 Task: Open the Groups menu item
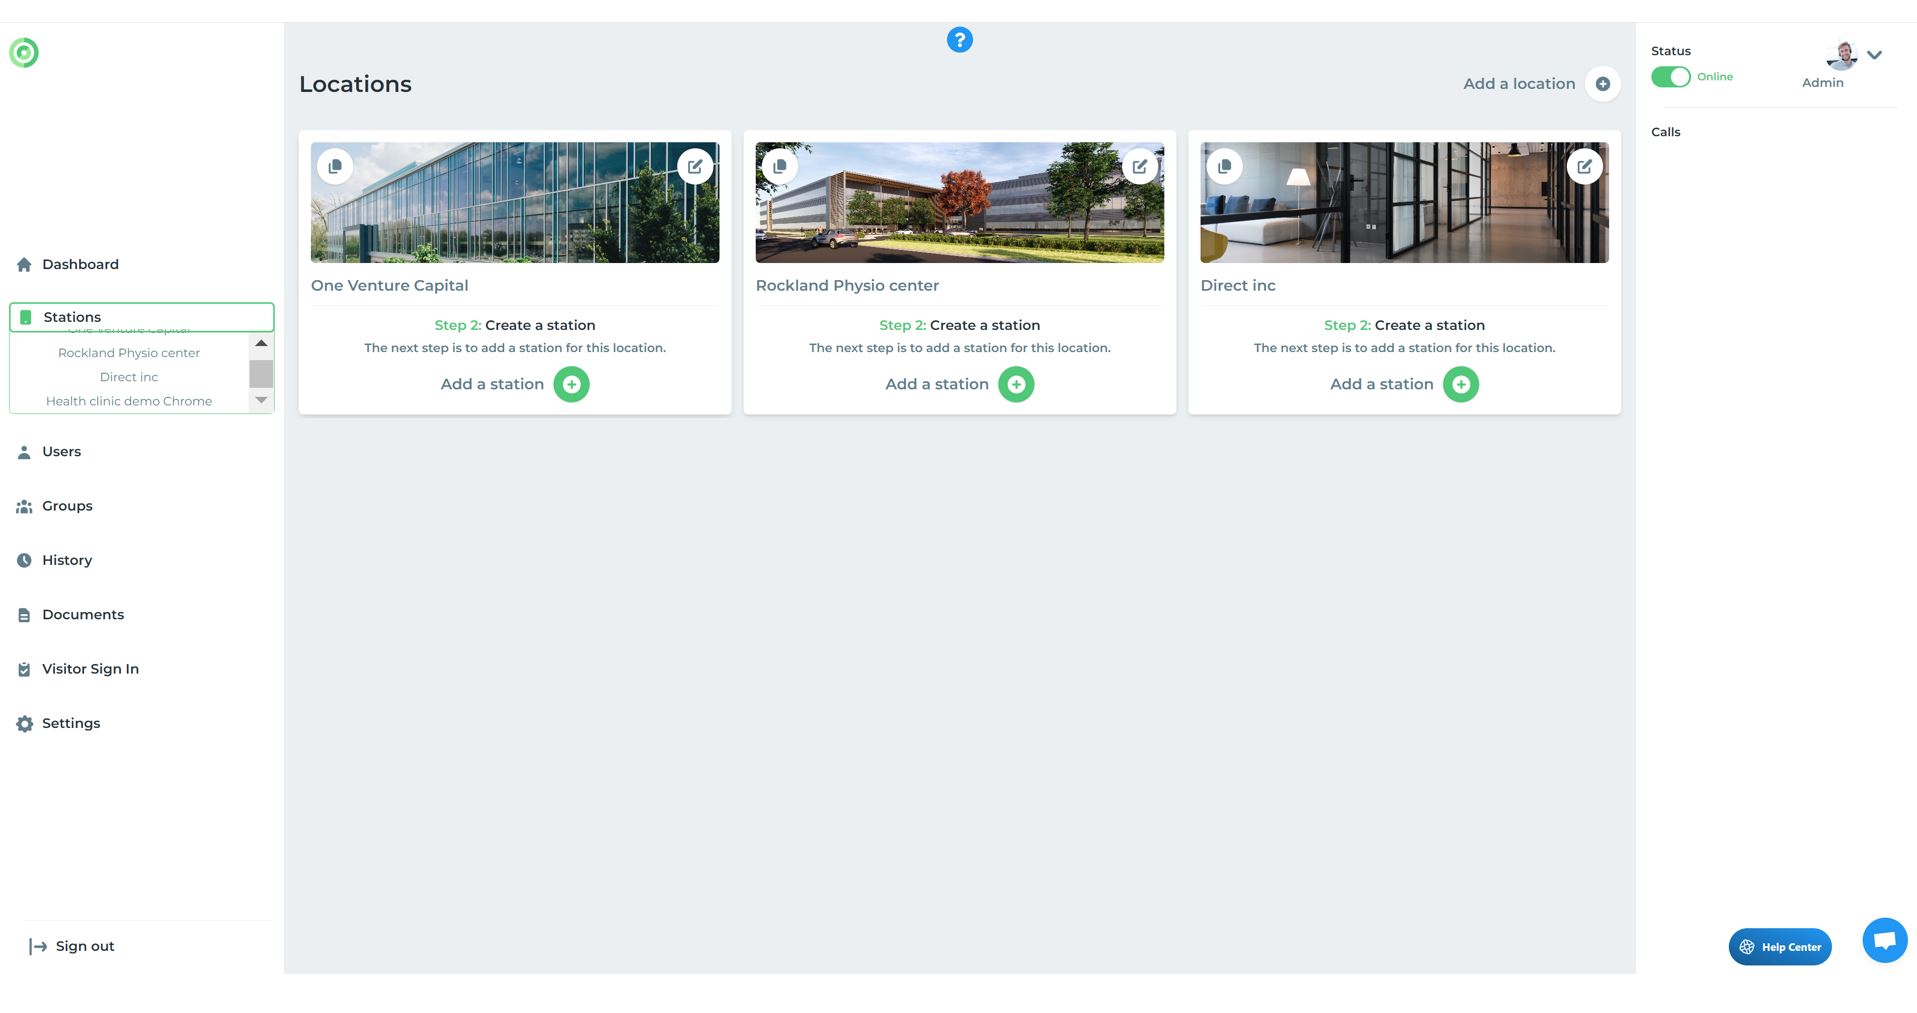coord(67,506)
